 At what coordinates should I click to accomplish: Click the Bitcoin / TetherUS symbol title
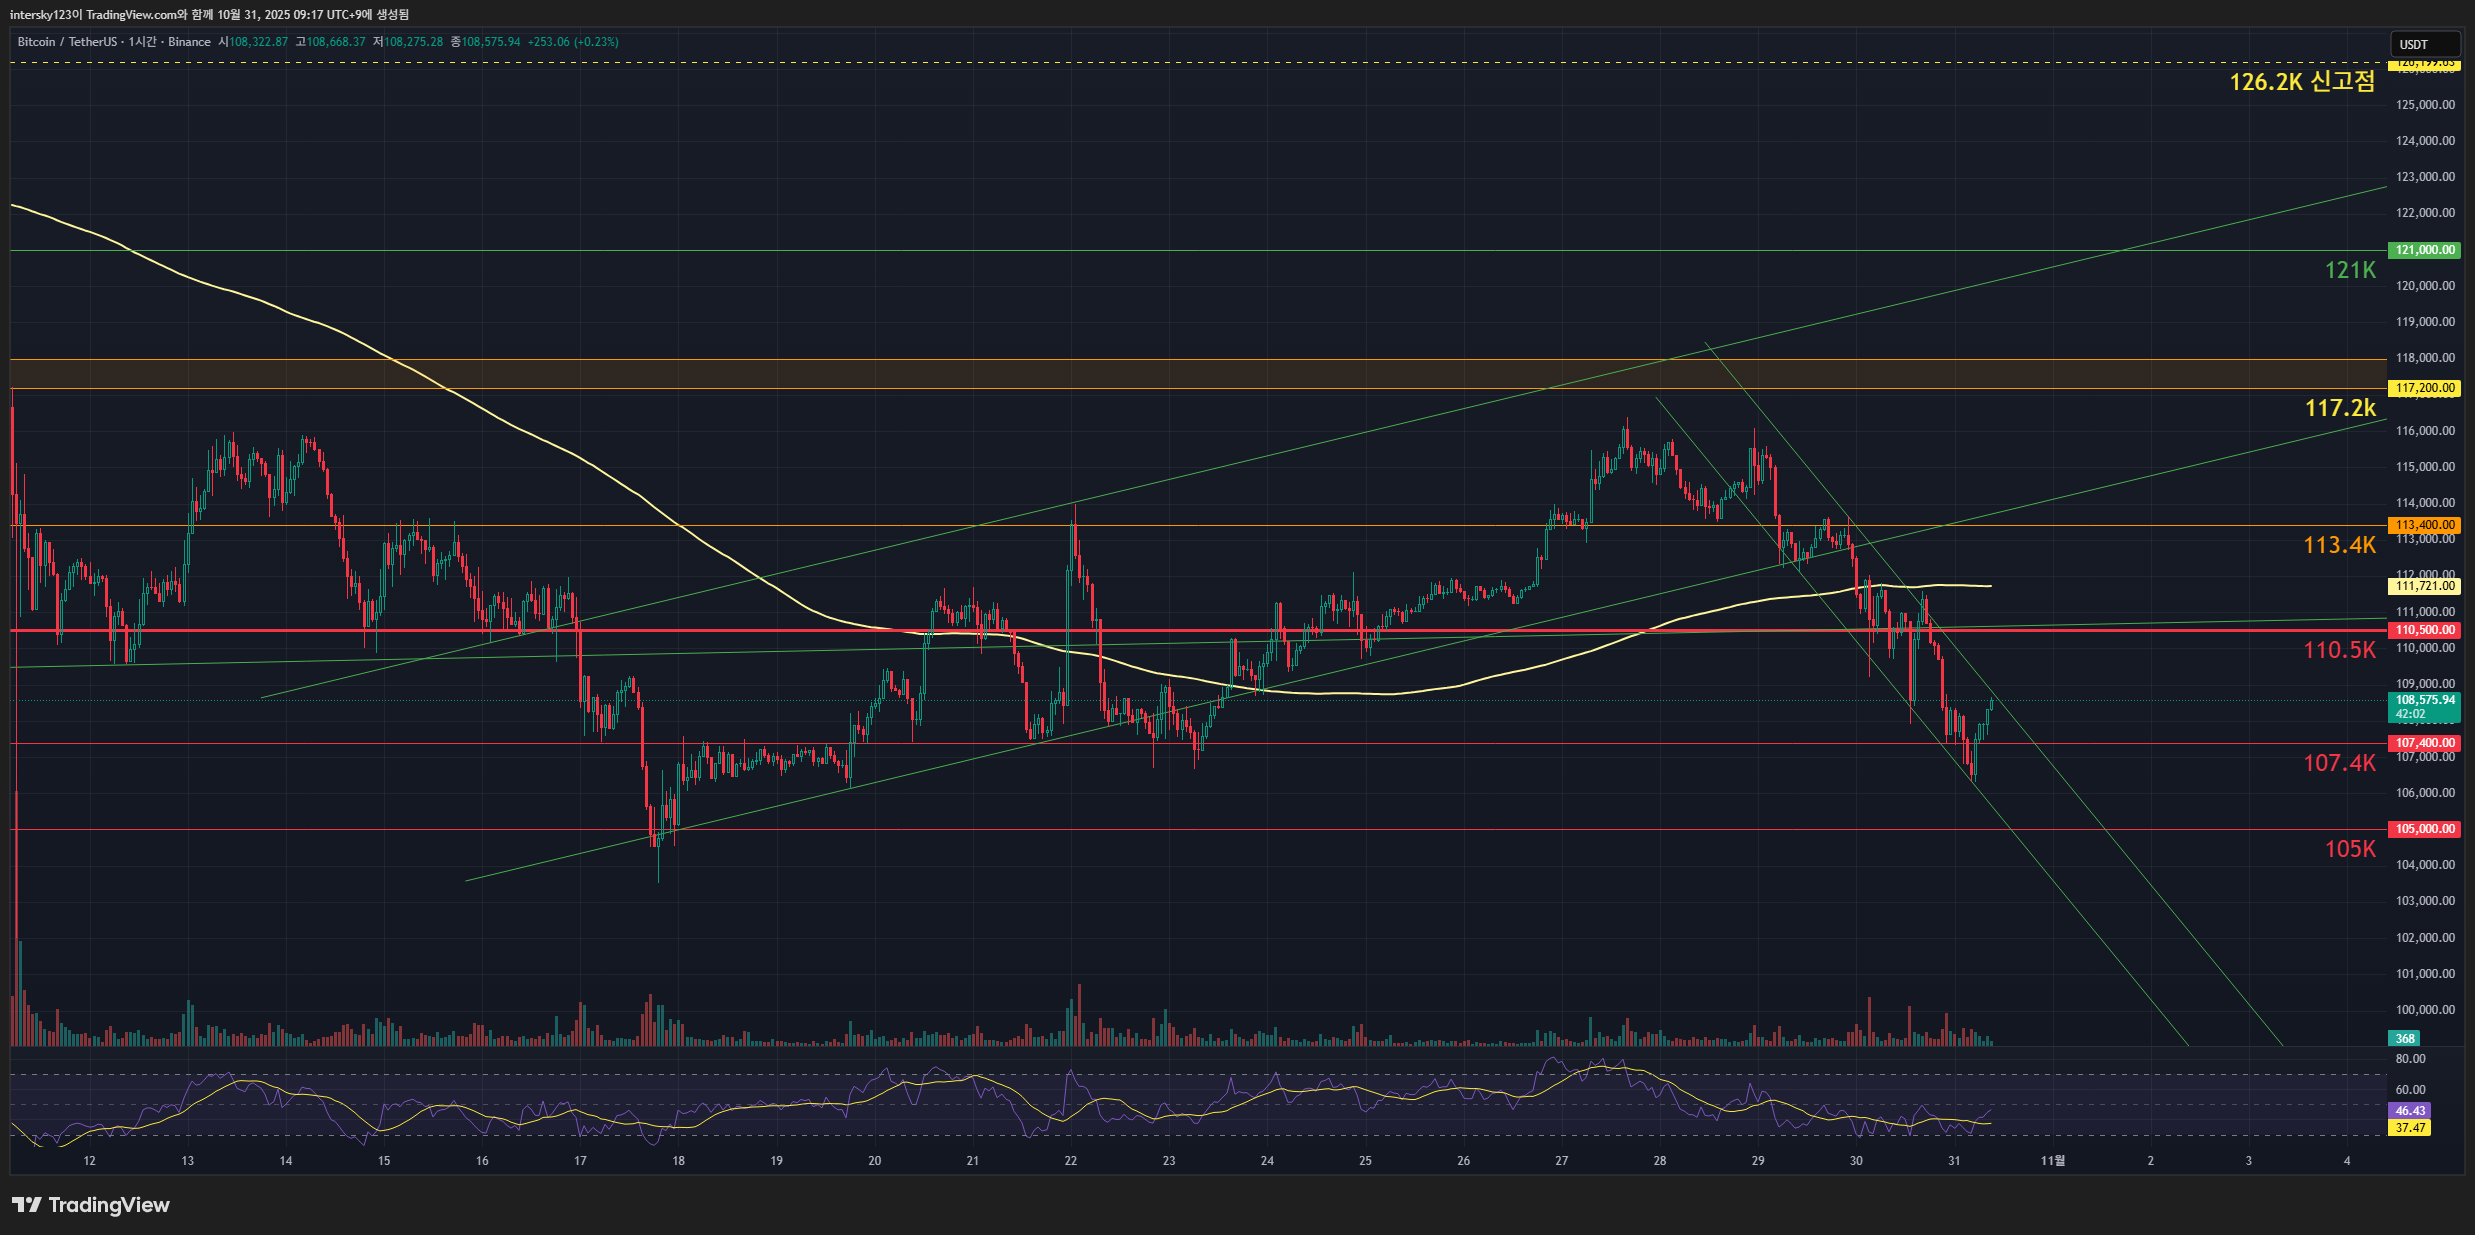66,42
